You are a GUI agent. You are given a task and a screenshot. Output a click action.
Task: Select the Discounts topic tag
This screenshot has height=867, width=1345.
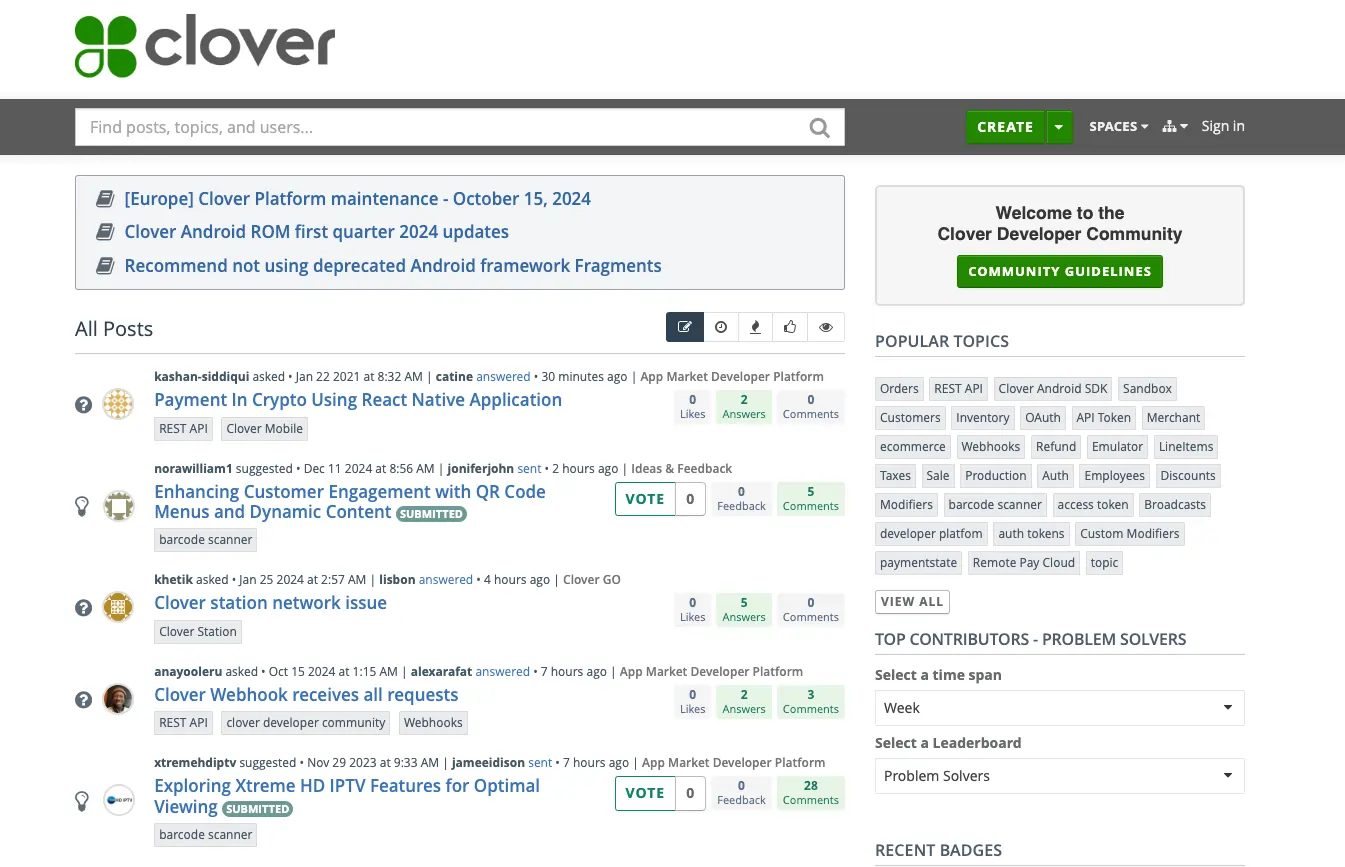(1188, 476)
